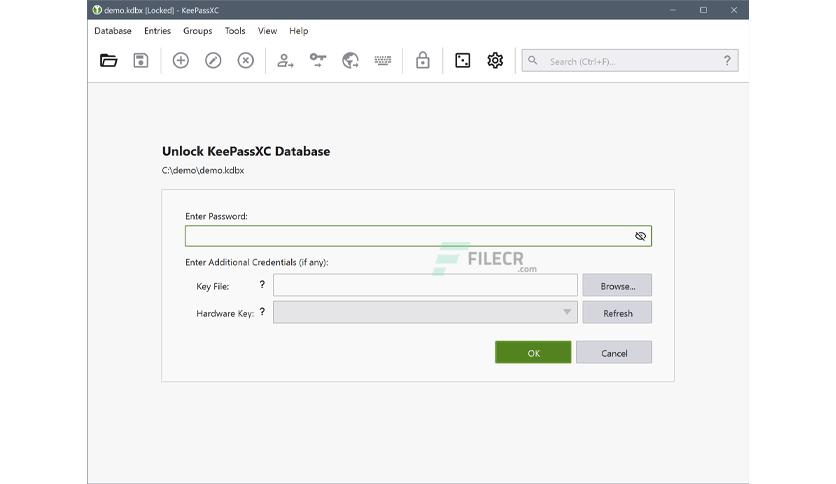This screenshot has width=836, height=484.
Task: Click the Save Database disk icon
Action: [x=141, y=60]
